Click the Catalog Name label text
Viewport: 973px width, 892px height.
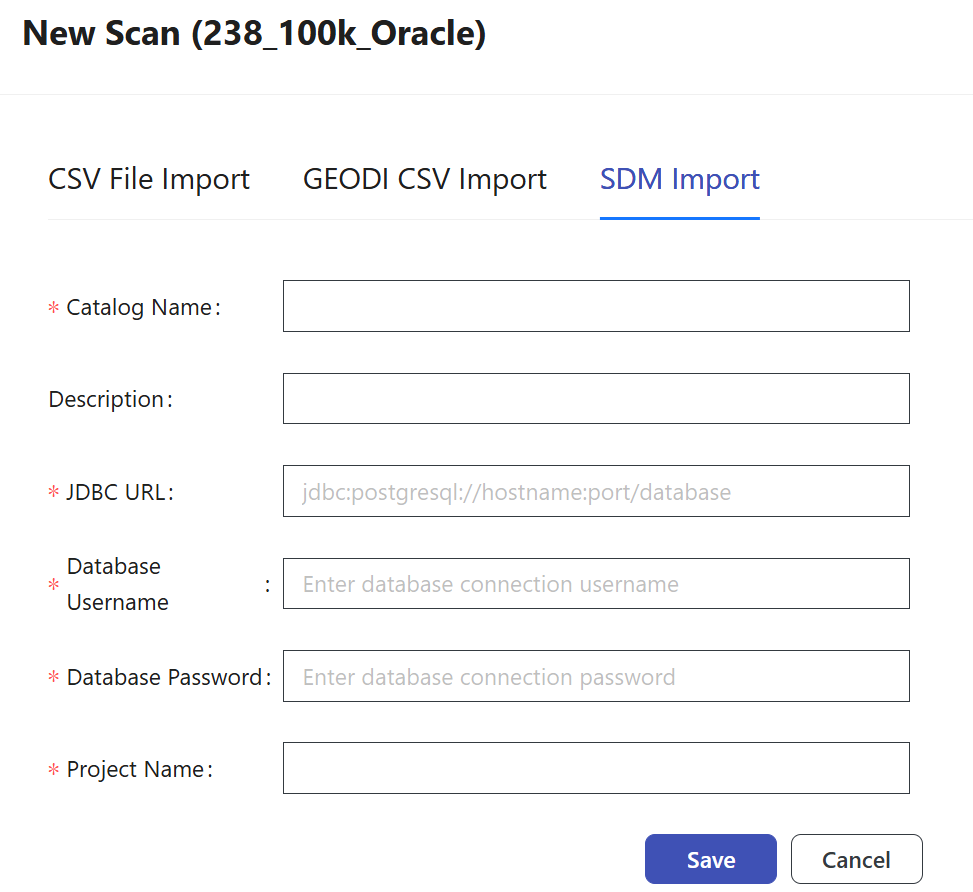pyautogui.click(x=139, y=308)
